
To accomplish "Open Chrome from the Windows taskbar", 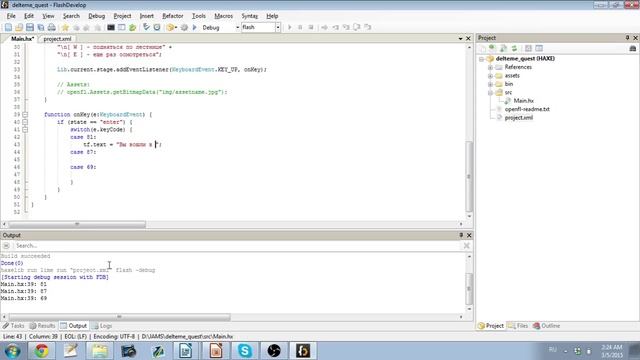I will pyautogui.click(x=41, y=351).
